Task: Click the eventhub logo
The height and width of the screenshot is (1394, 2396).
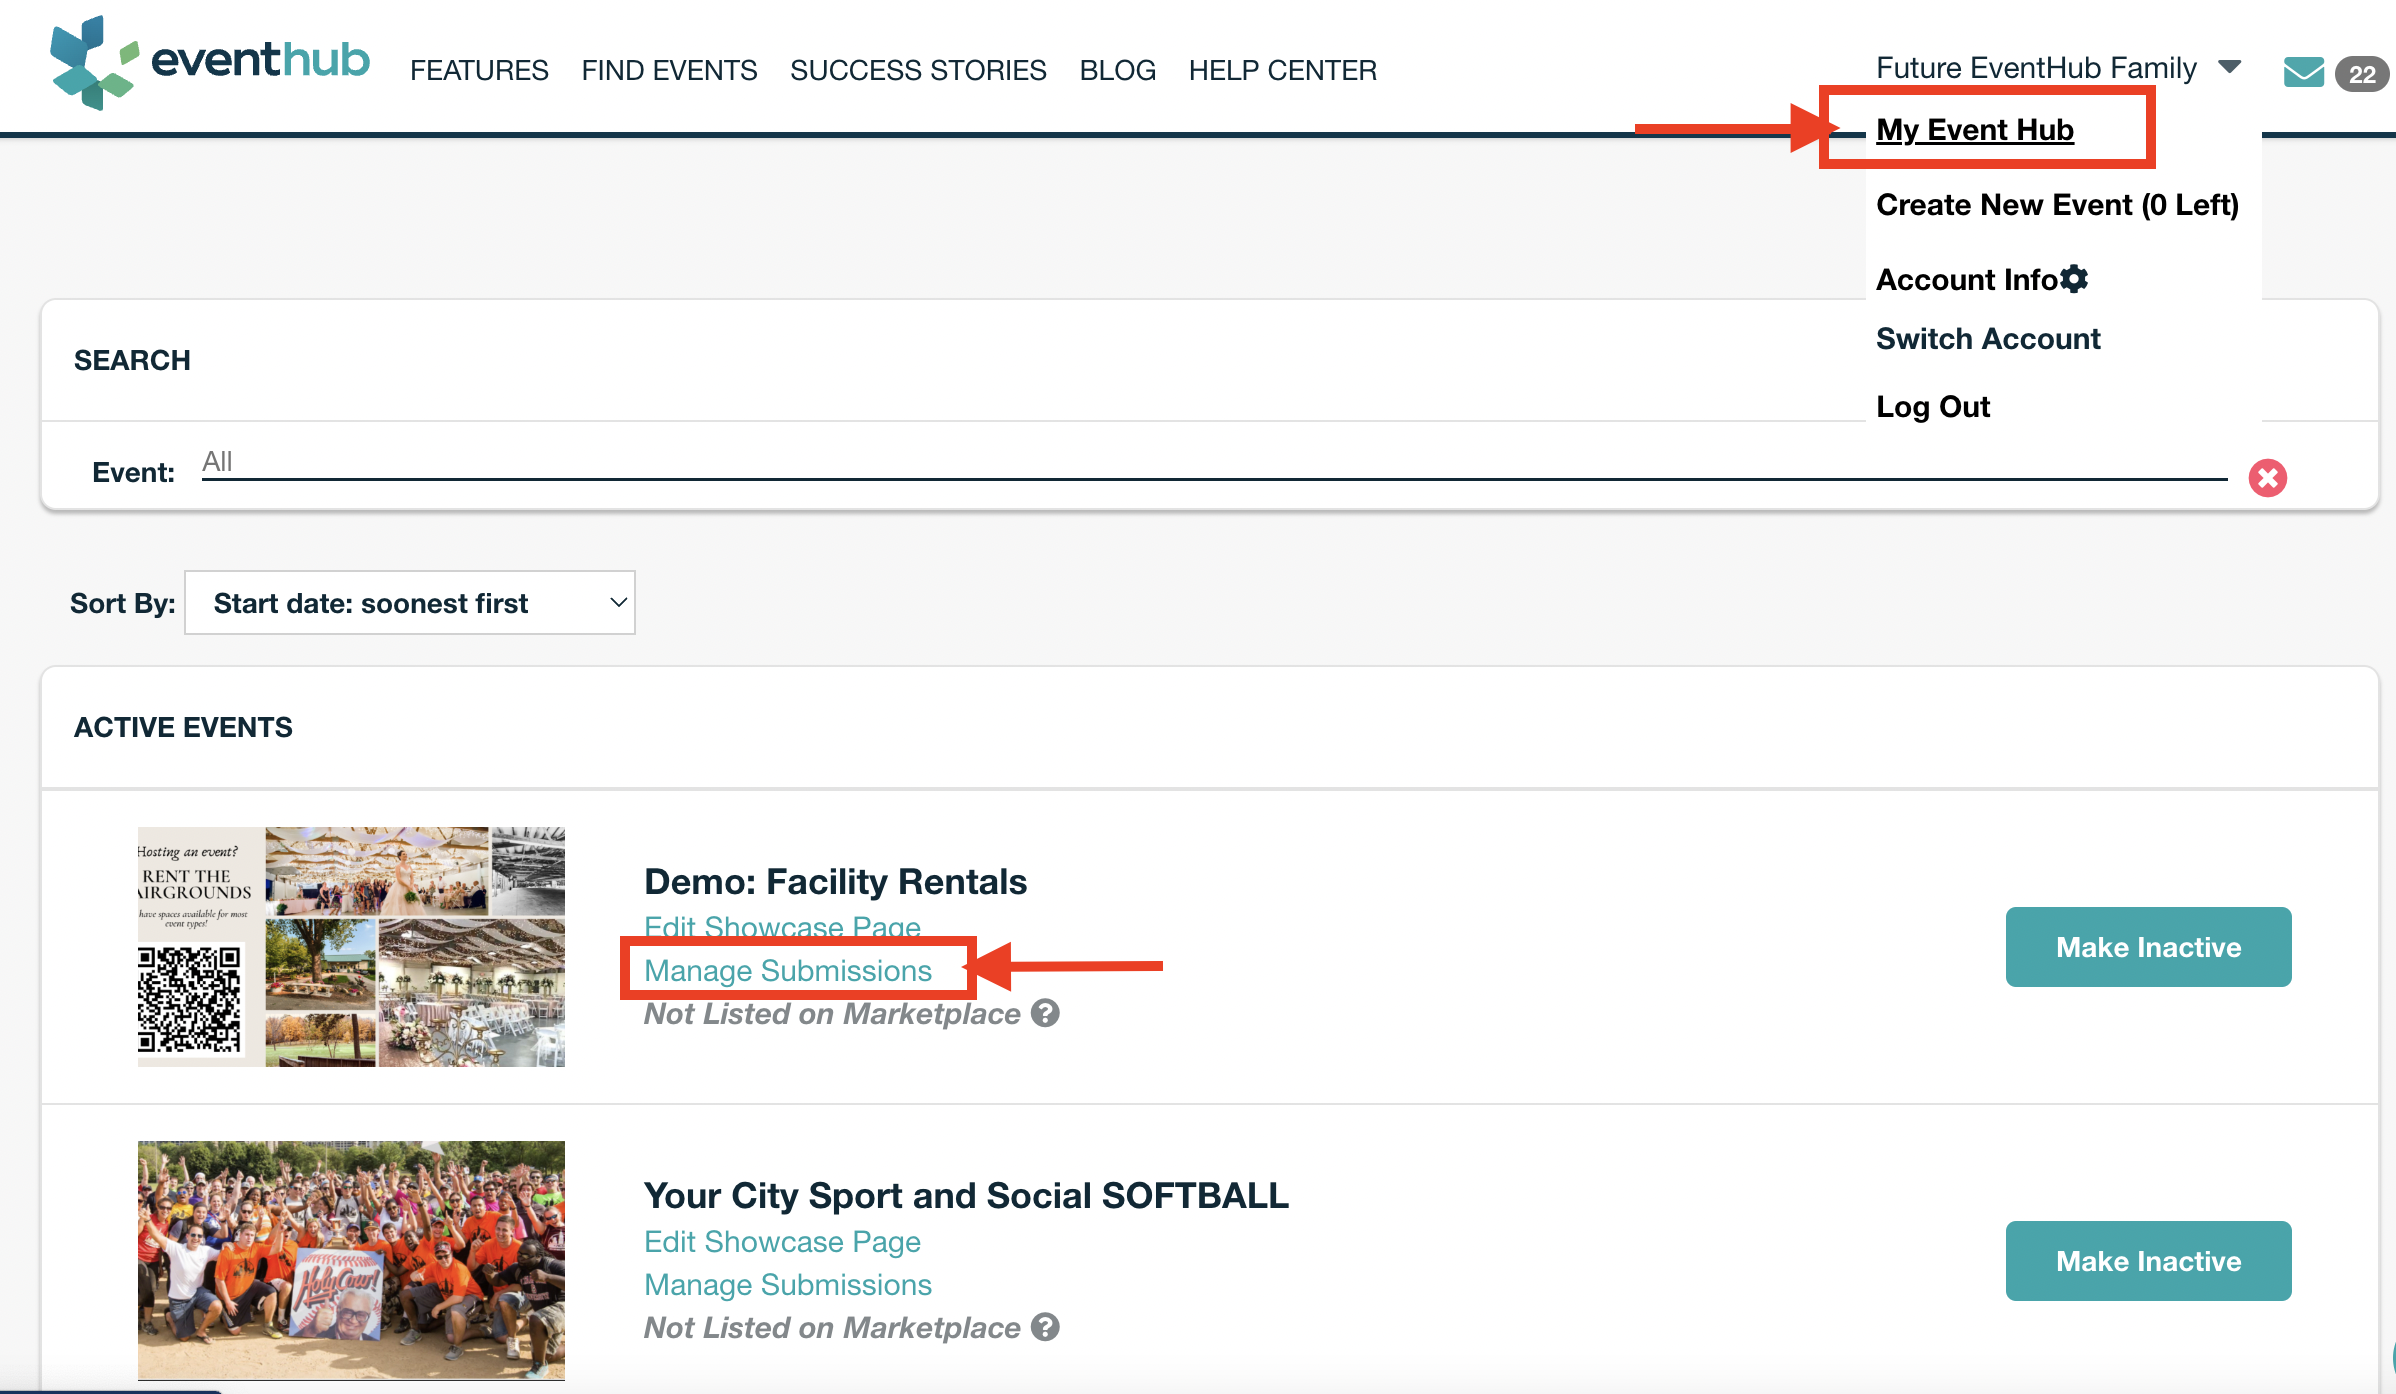Action: click(x=209, y=62)
